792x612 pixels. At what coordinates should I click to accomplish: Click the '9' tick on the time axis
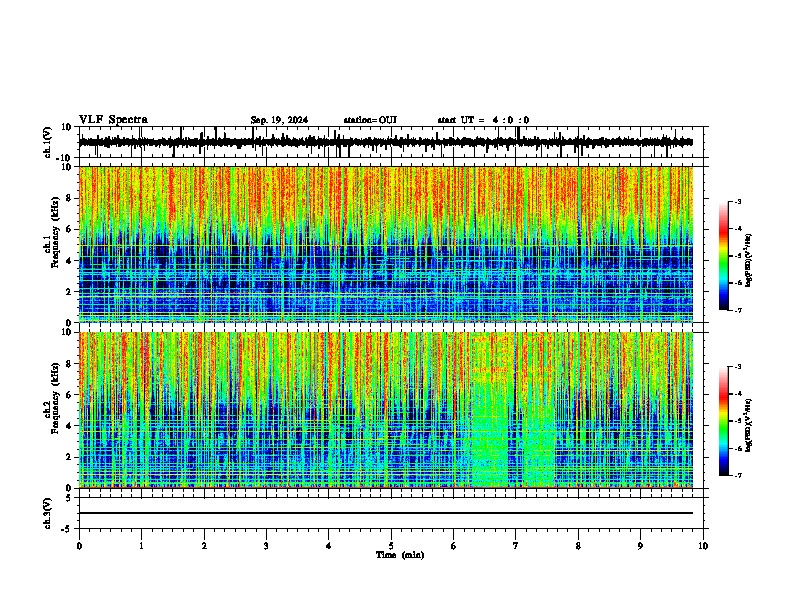pyautogui.click(x=640, y=546)
